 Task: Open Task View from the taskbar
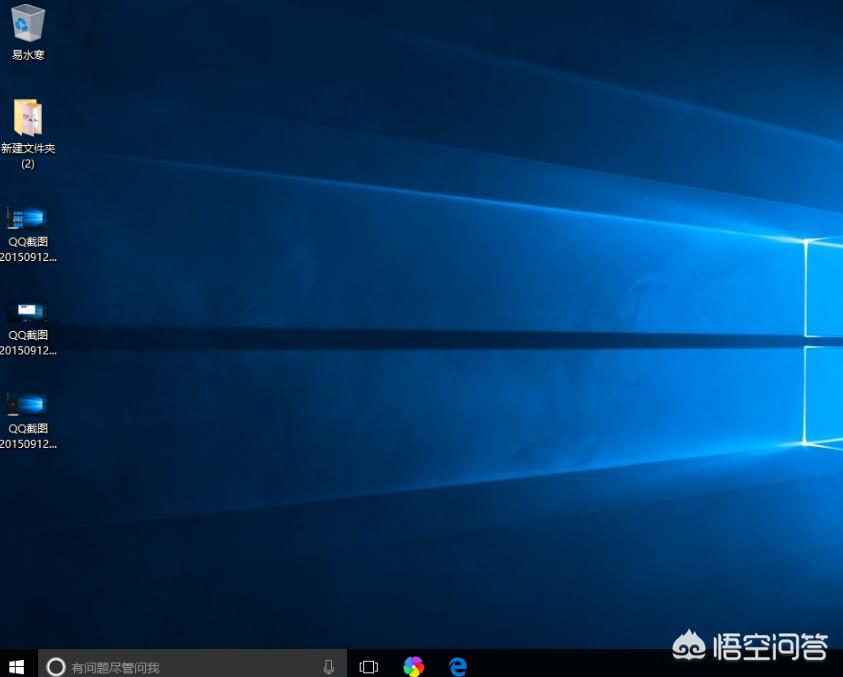click(x=368, y=666)
